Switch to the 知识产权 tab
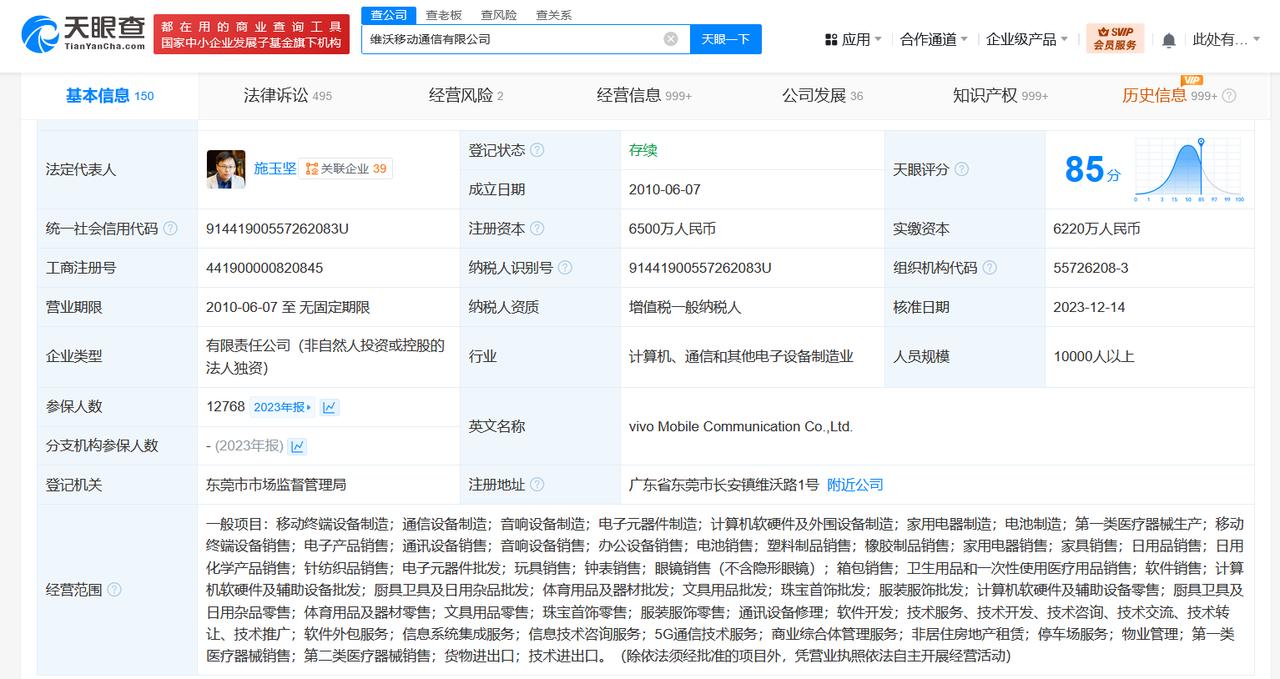Image resolution: width=1280 pixels, height=679 pixels. [1000, 96]
